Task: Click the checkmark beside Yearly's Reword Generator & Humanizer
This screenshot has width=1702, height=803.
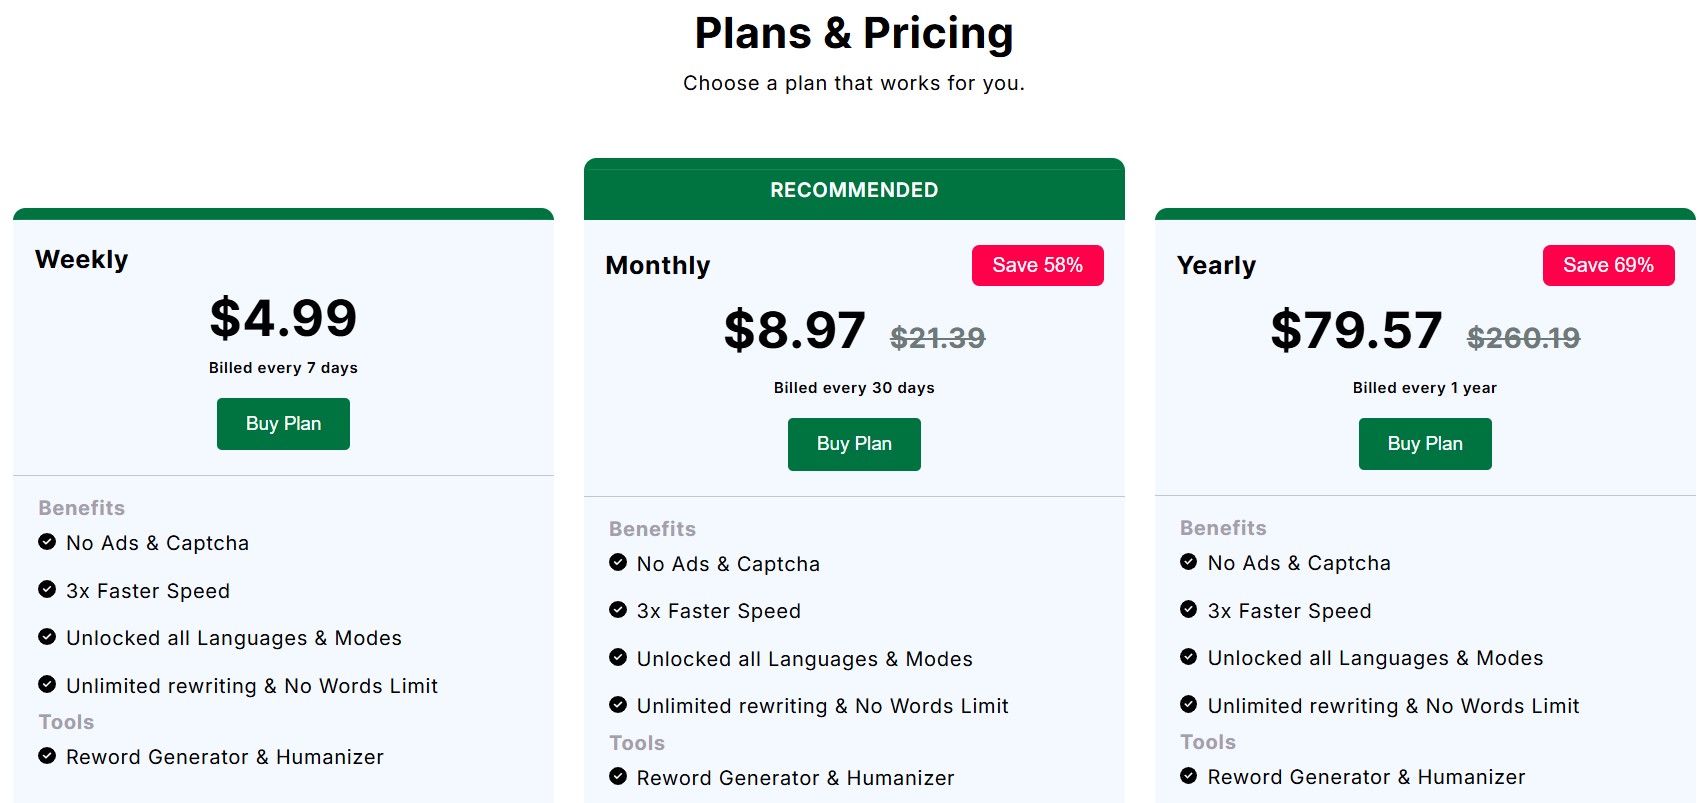Action: pyautogui.click(x=1188, y=775)
